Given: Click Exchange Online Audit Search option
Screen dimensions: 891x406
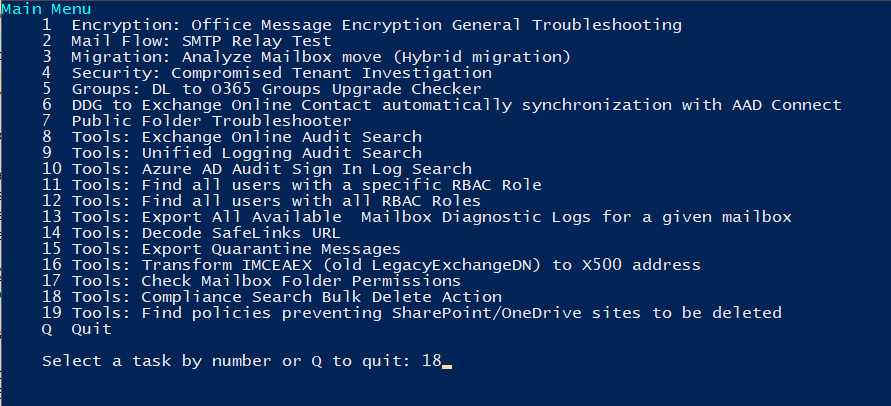Looking at the screenshot, I should click(232, 137).
